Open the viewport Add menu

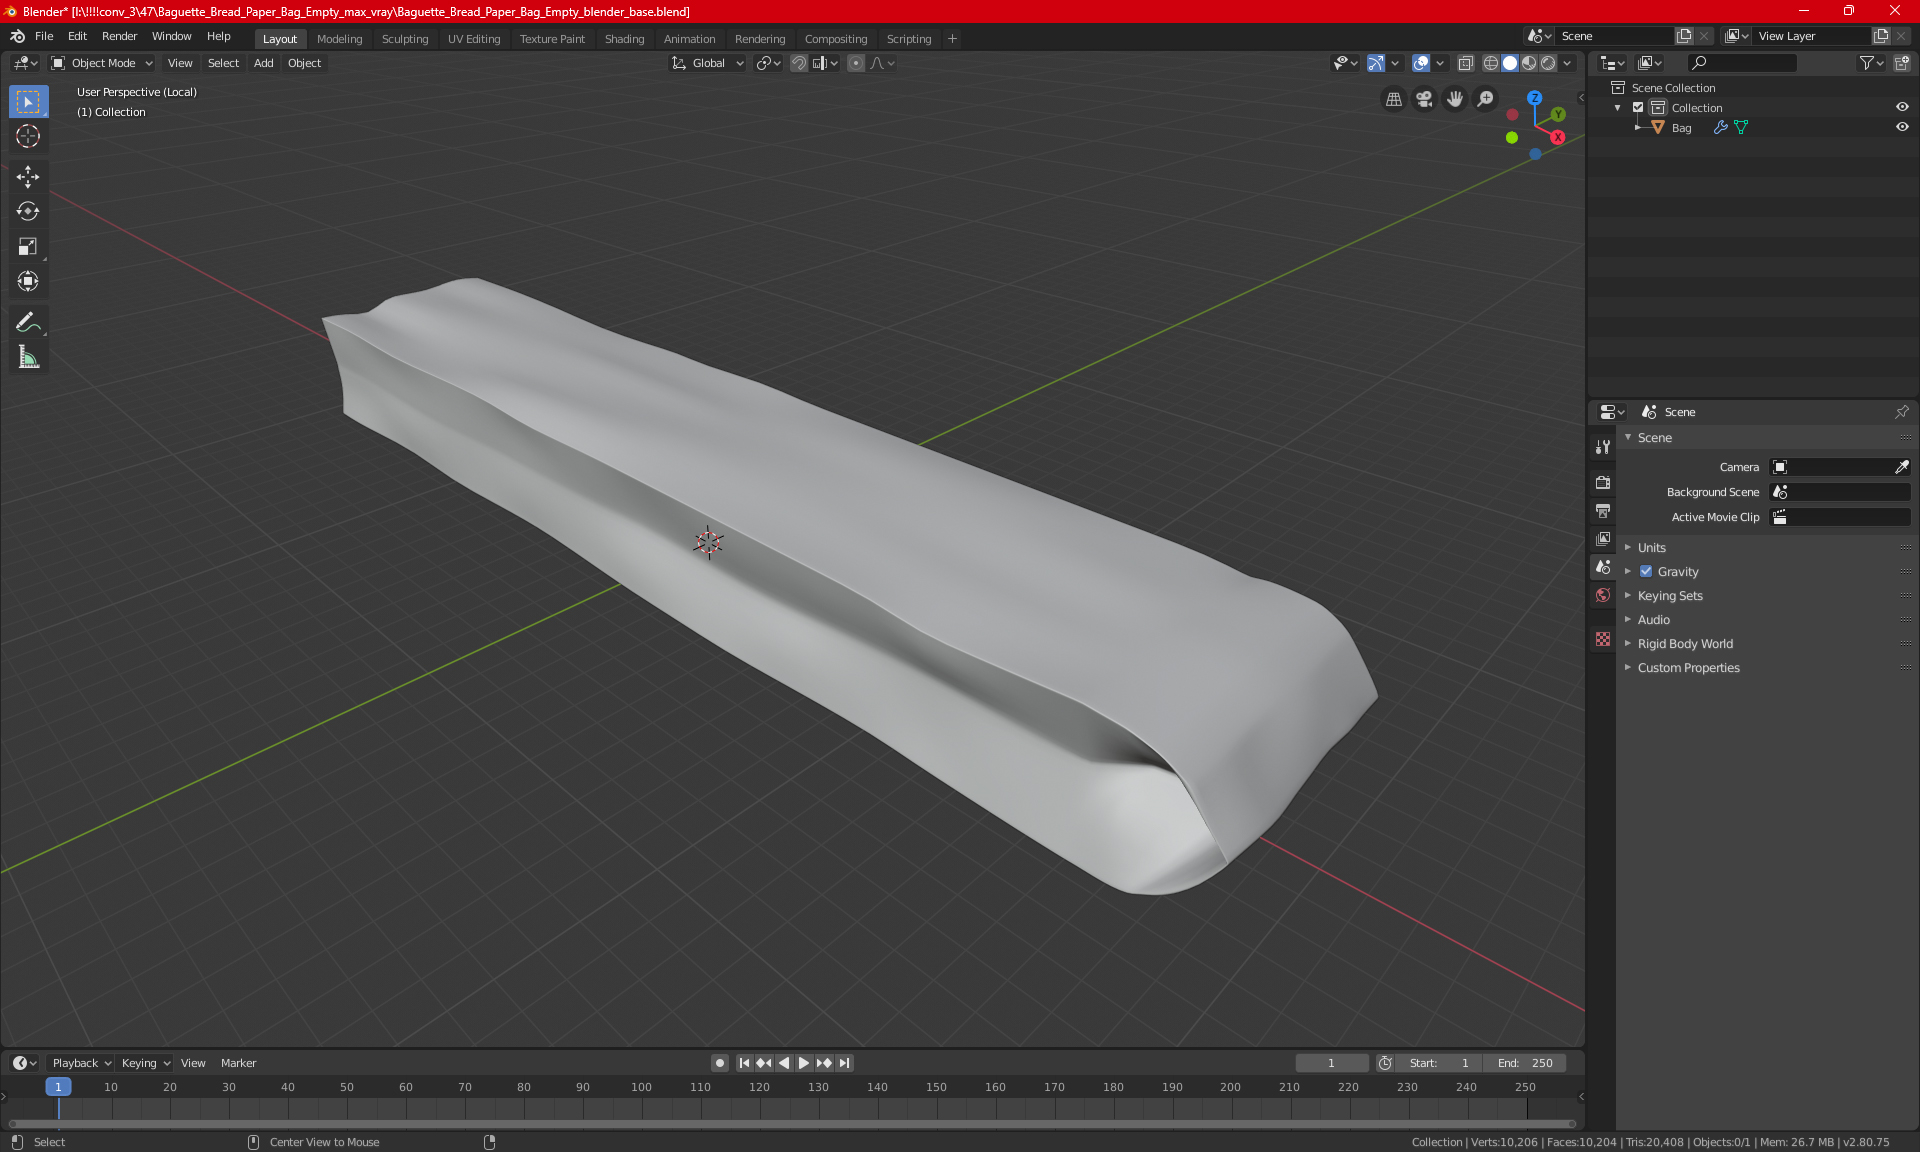click(263, 63)
